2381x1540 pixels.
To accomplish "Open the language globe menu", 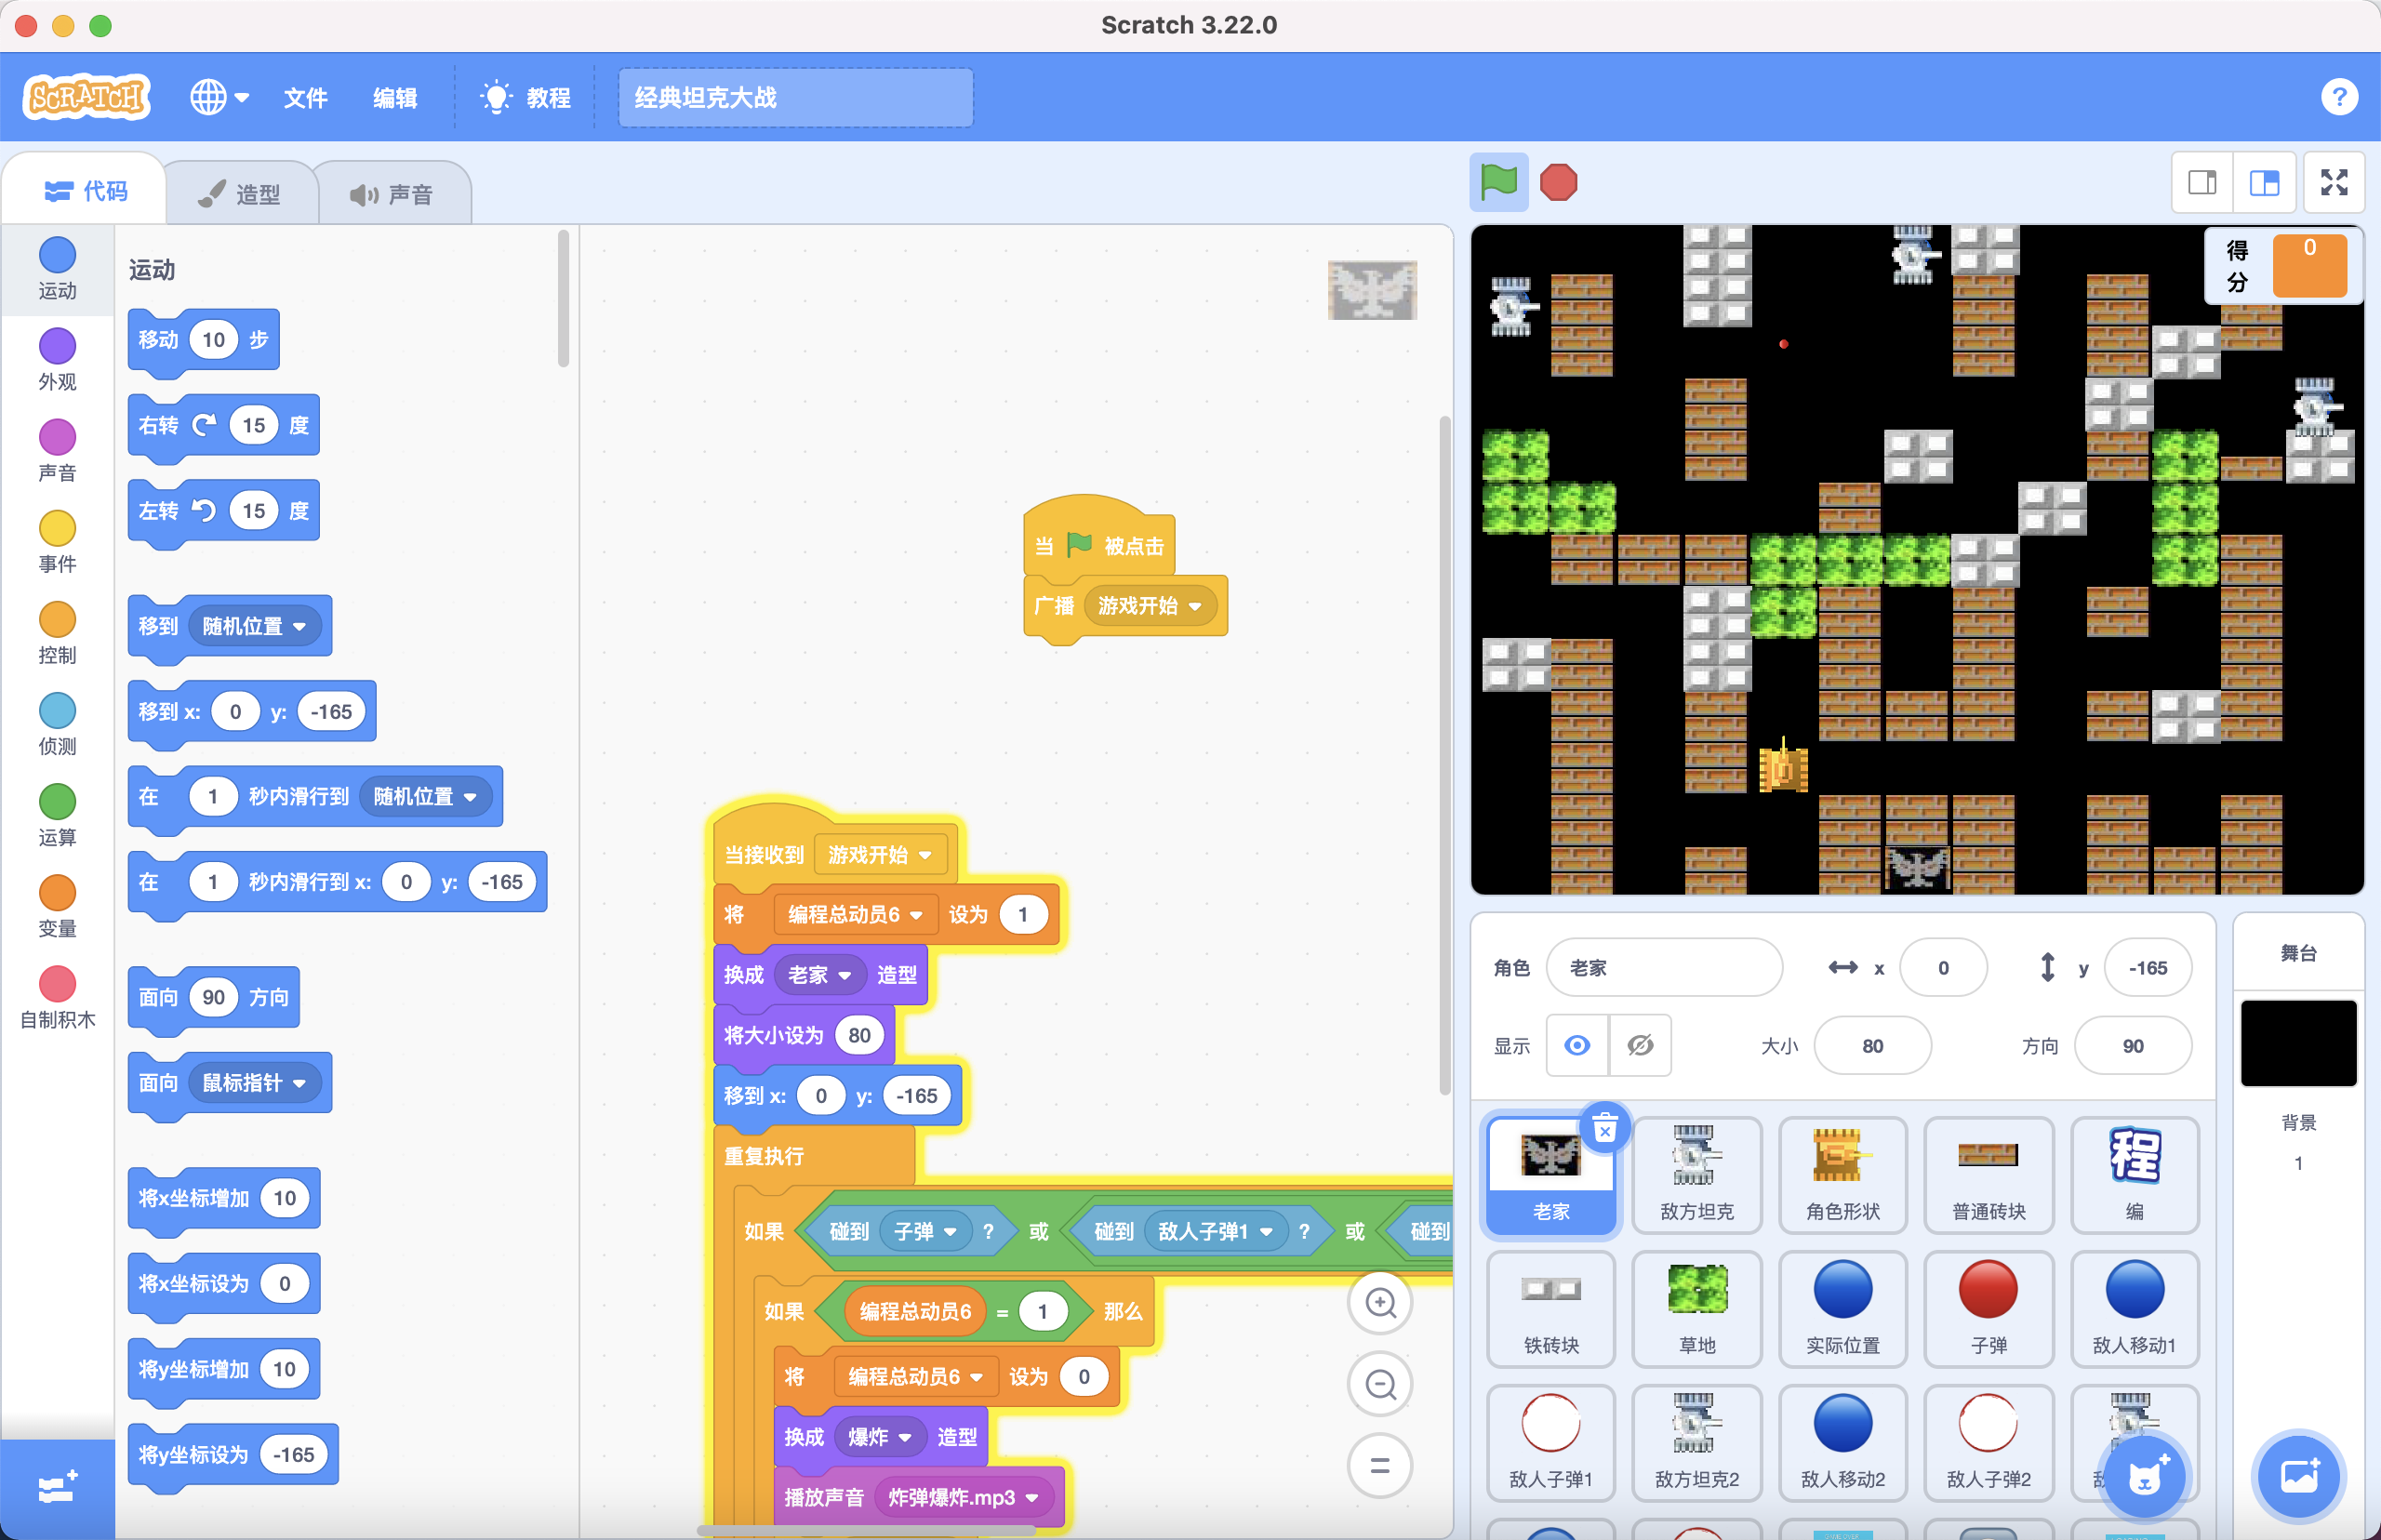I will (219, 97).
